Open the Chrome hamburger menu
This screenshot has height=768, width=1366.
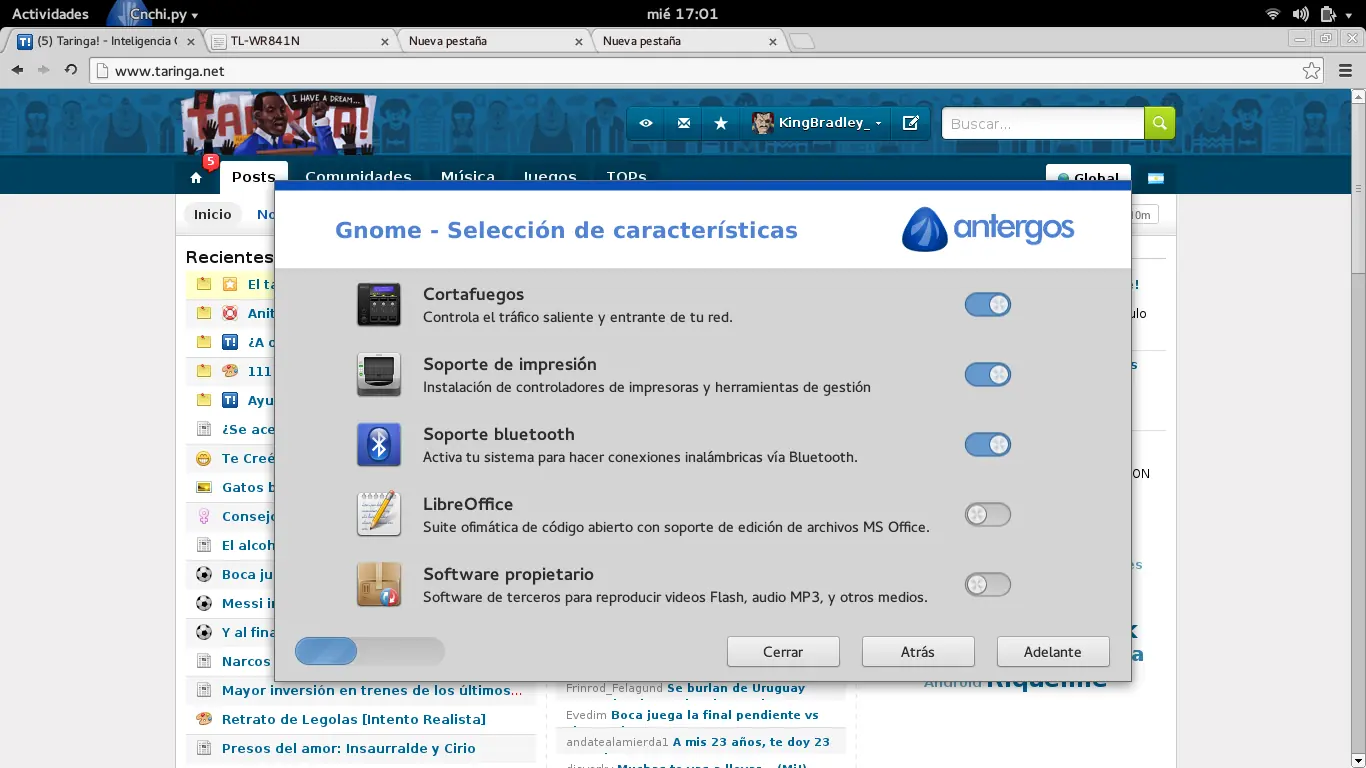pyautogui.click(x=1345, y=70)
